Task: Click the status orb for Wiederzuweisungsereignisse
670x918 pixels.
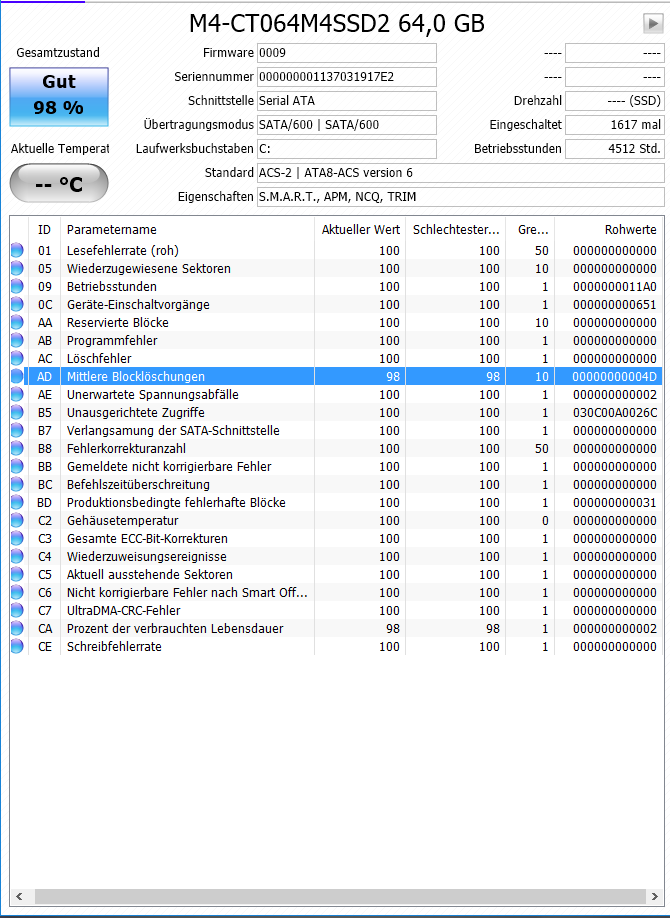Action: (17, 557)
